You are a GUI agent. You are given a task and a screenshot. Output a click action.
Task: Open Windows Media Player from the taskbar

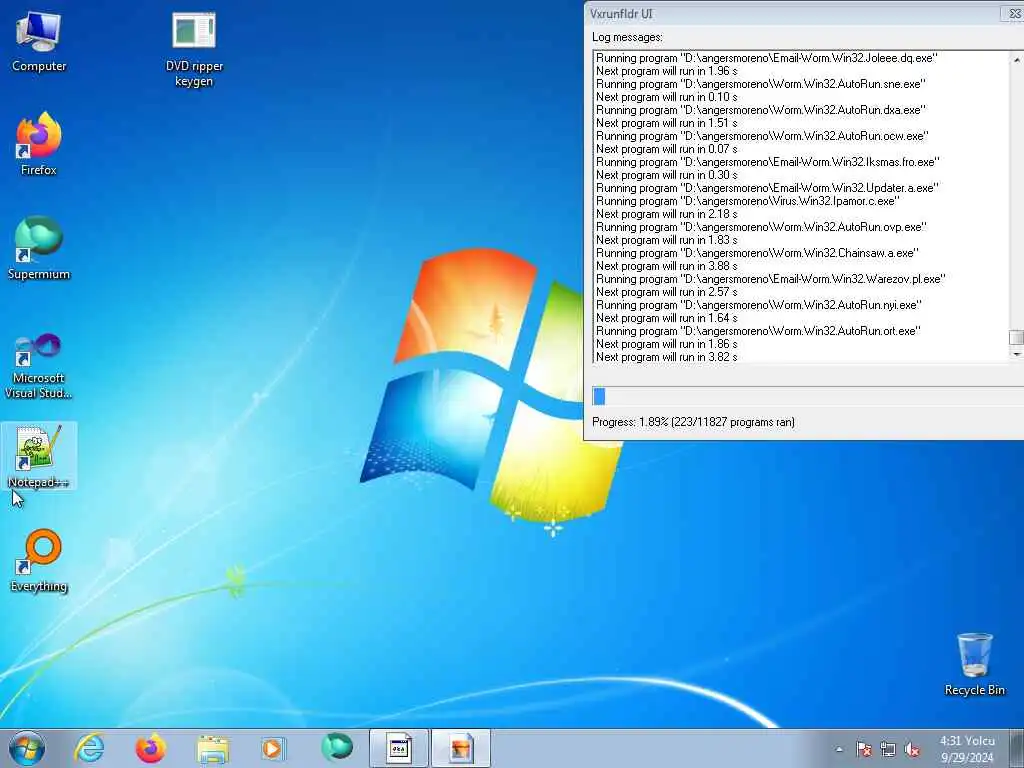click(273, 748)
